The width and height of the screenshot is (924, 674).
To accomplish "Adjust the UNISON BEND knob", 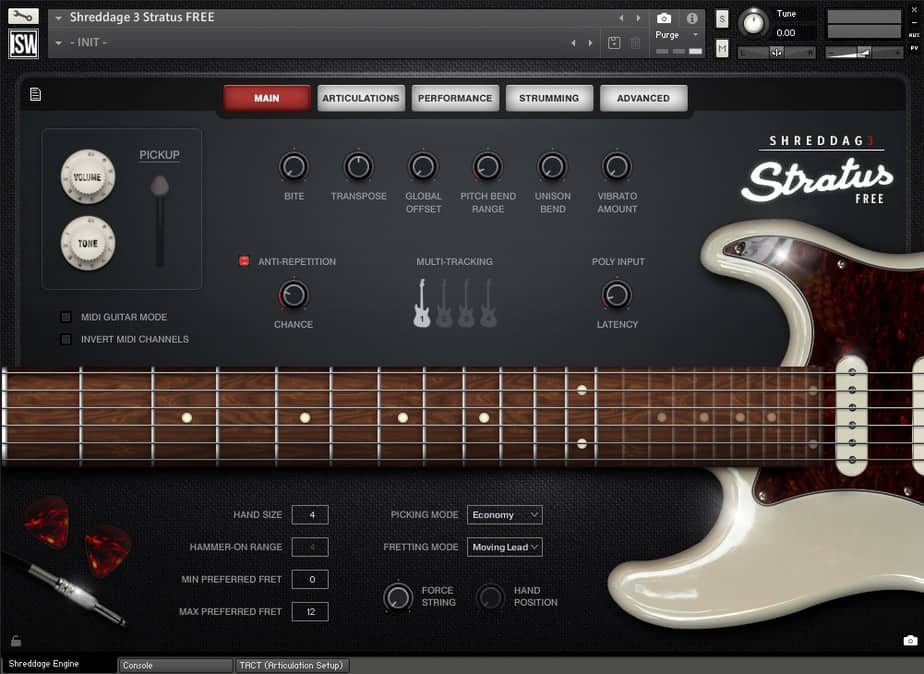I will point(553,167).
